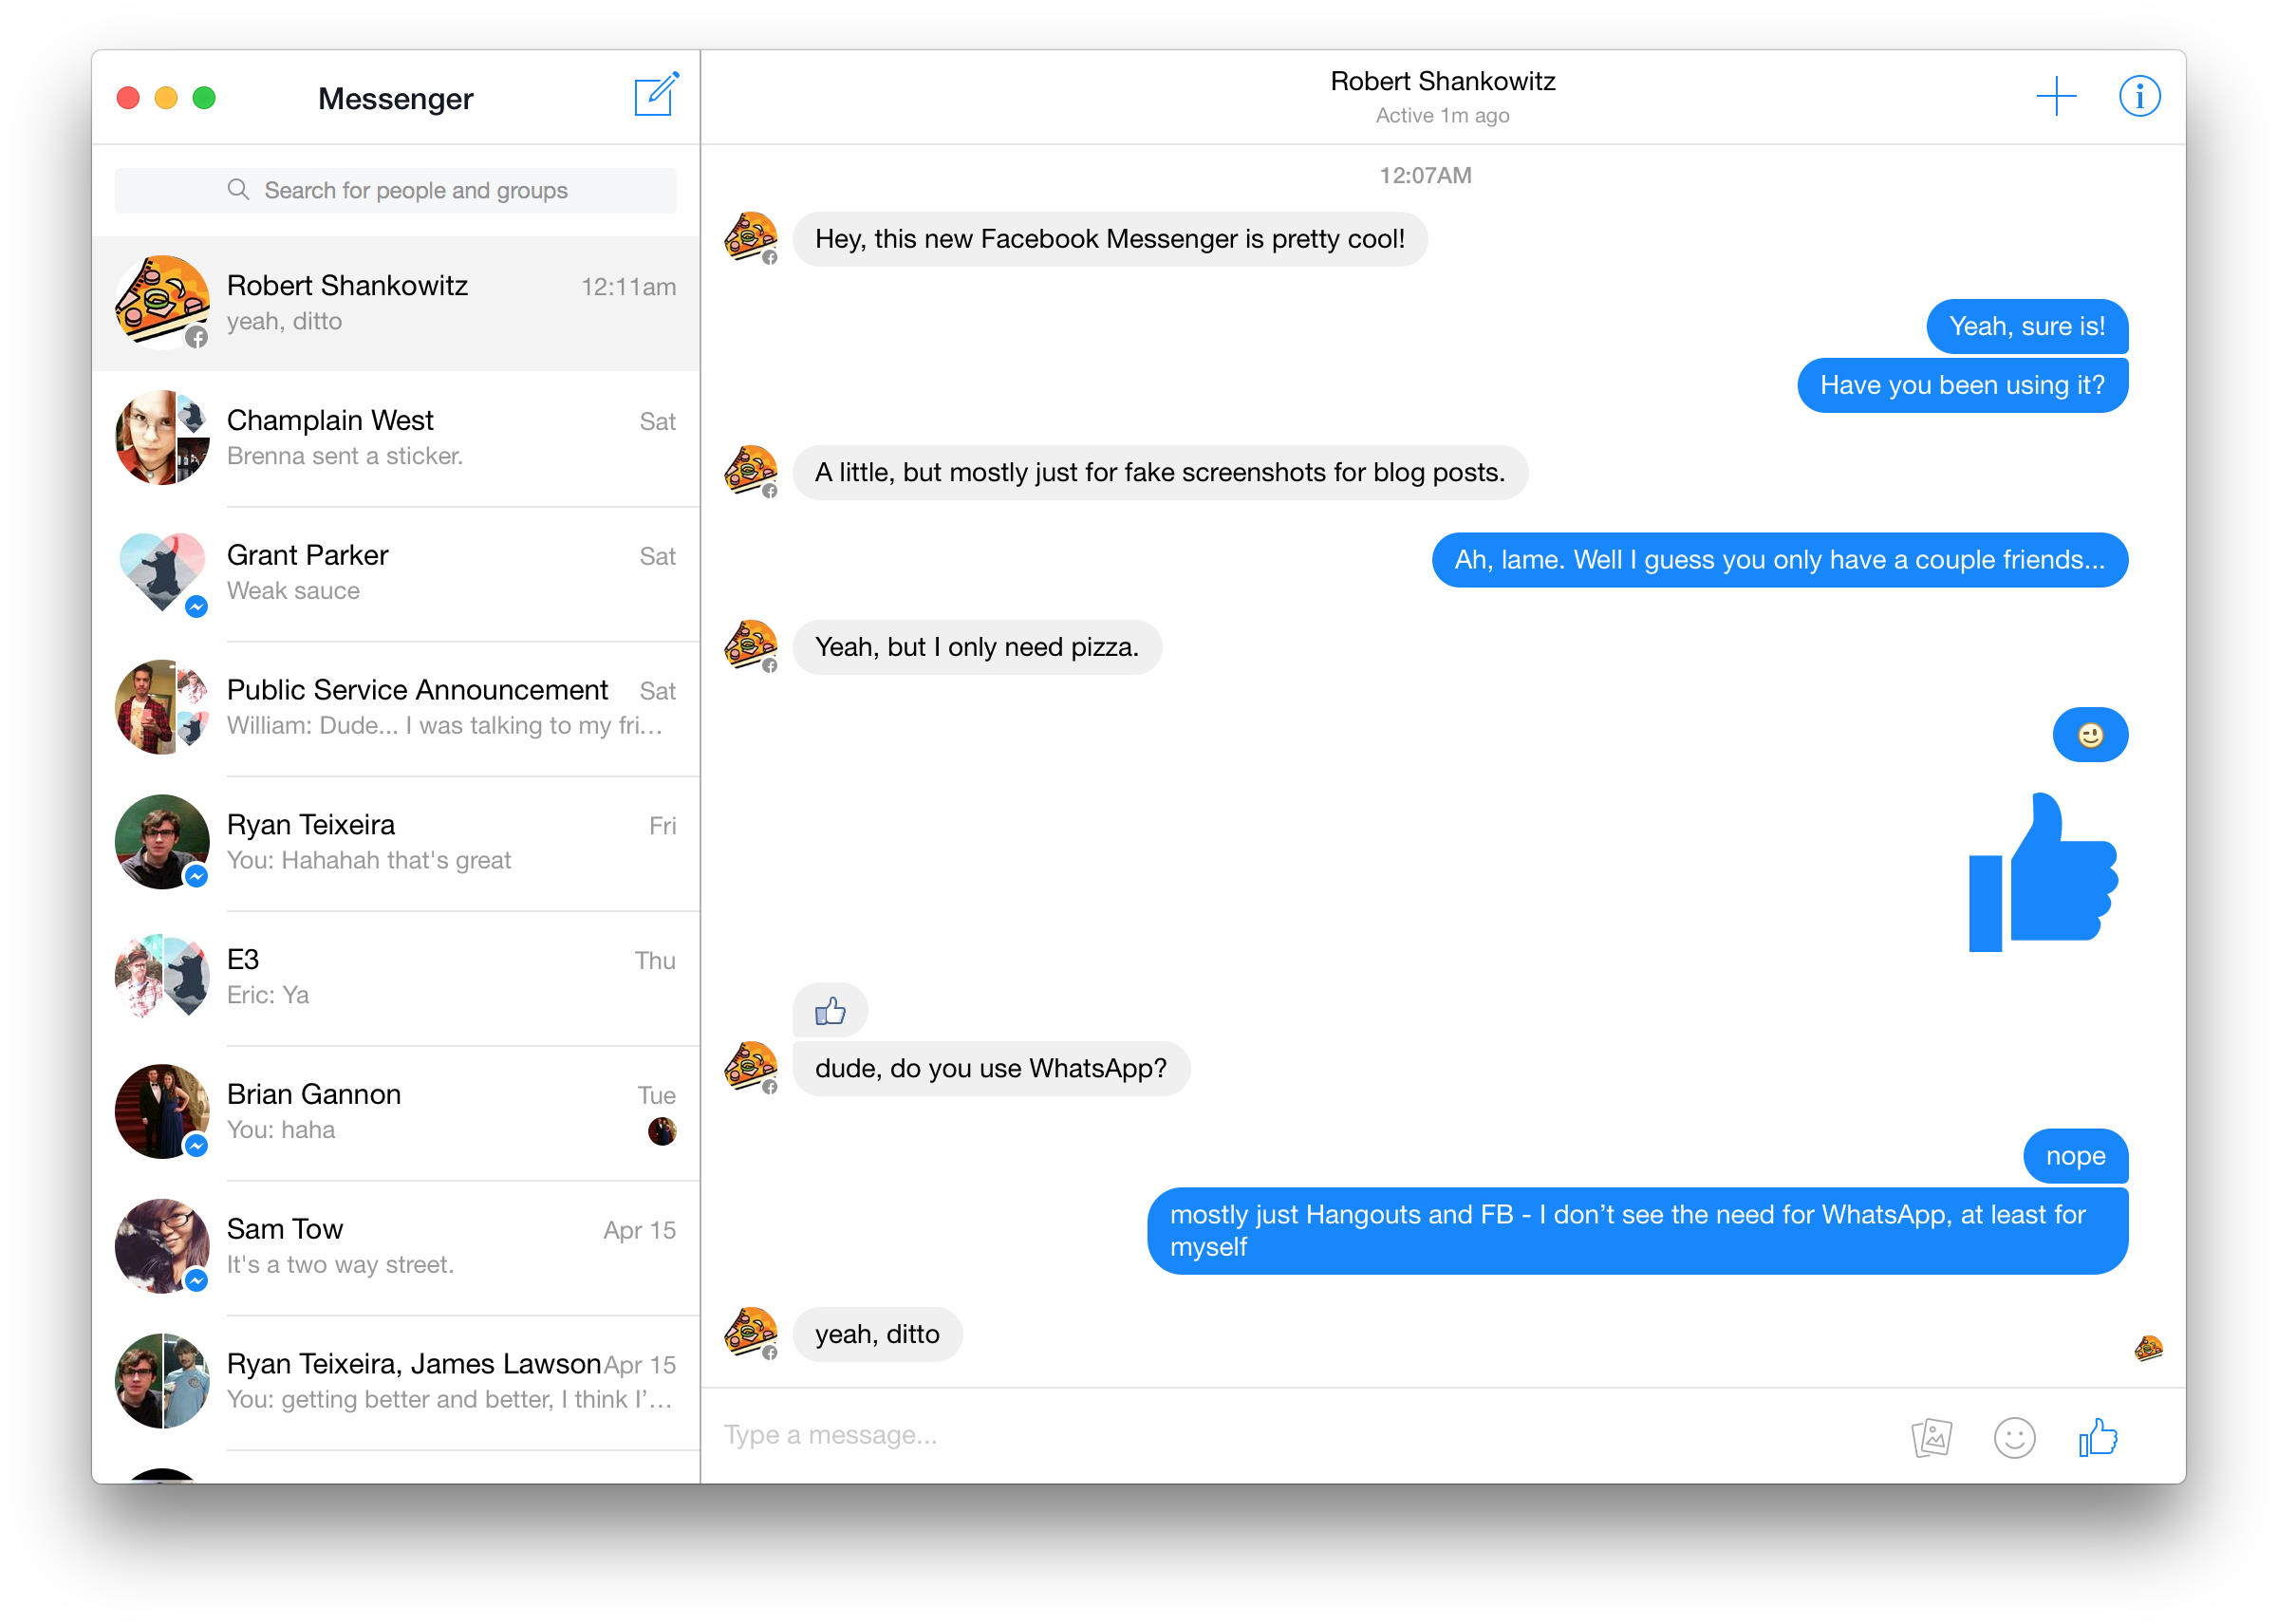Select the E3 group conversation
The height and width of the screenshot is (1624, 2277).
point(396,977)
